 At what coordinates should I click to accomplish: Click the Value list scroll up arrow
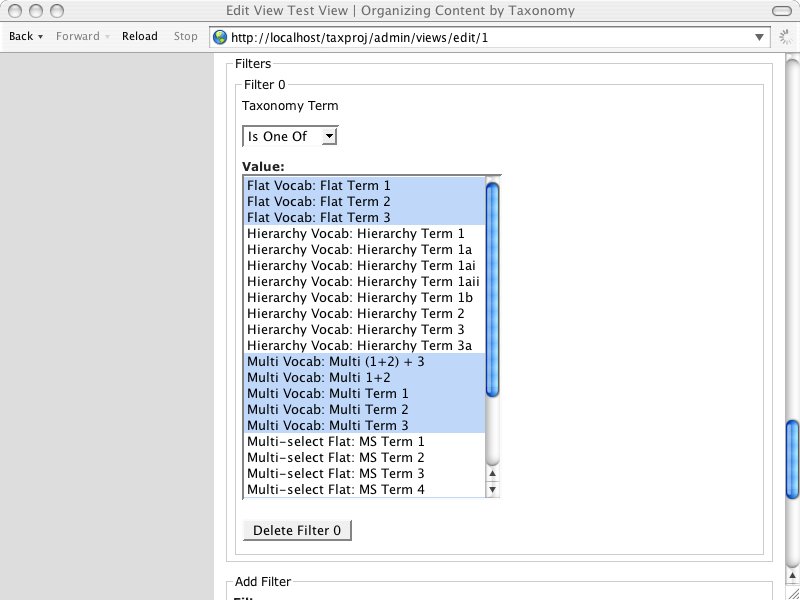pos(492,473)
